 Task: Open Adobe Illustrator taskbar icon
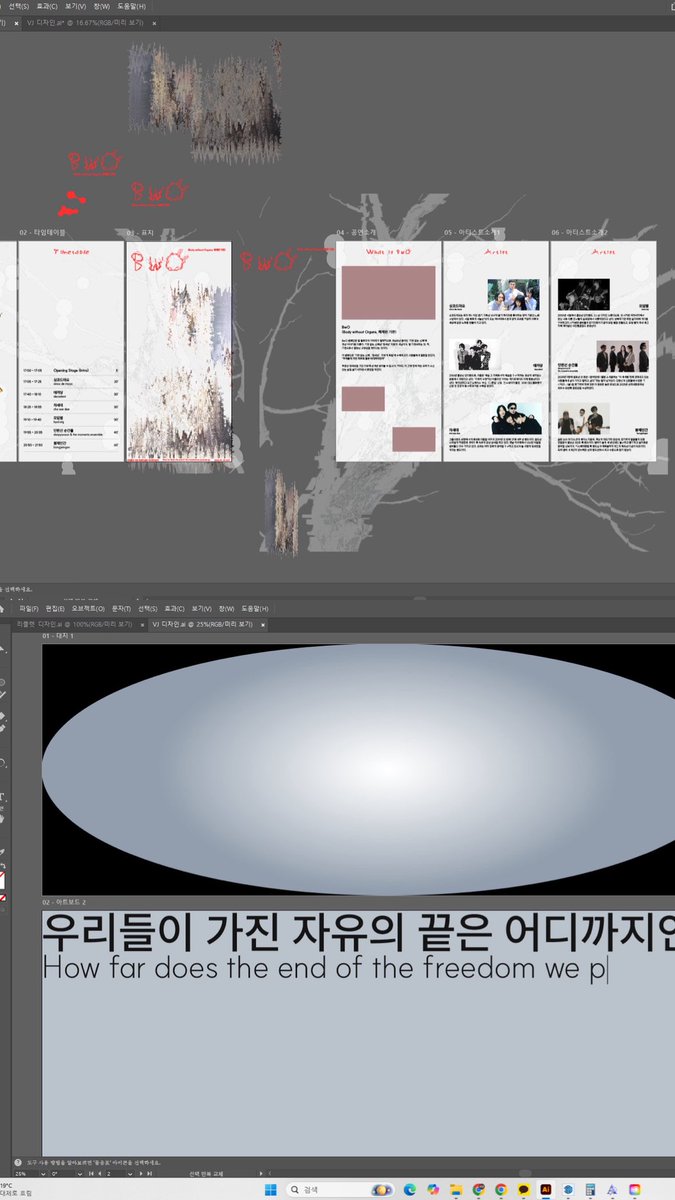pyautogui.click(x=546, y=1189)
